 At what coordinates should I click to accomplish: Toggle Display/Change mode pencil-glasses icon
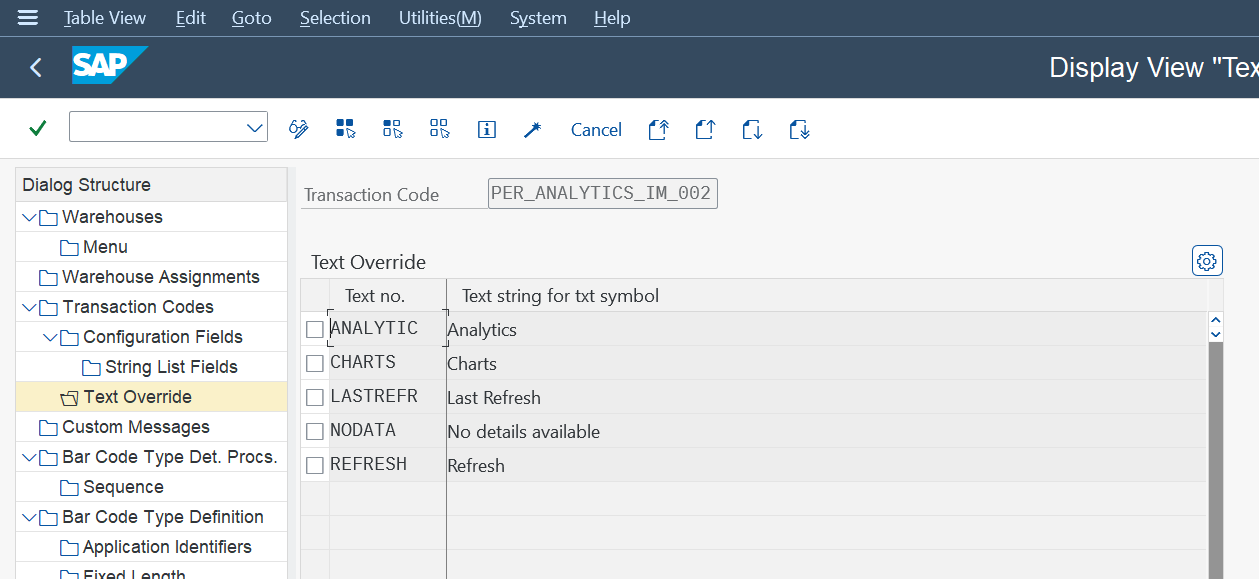click(x=298, y=129)
